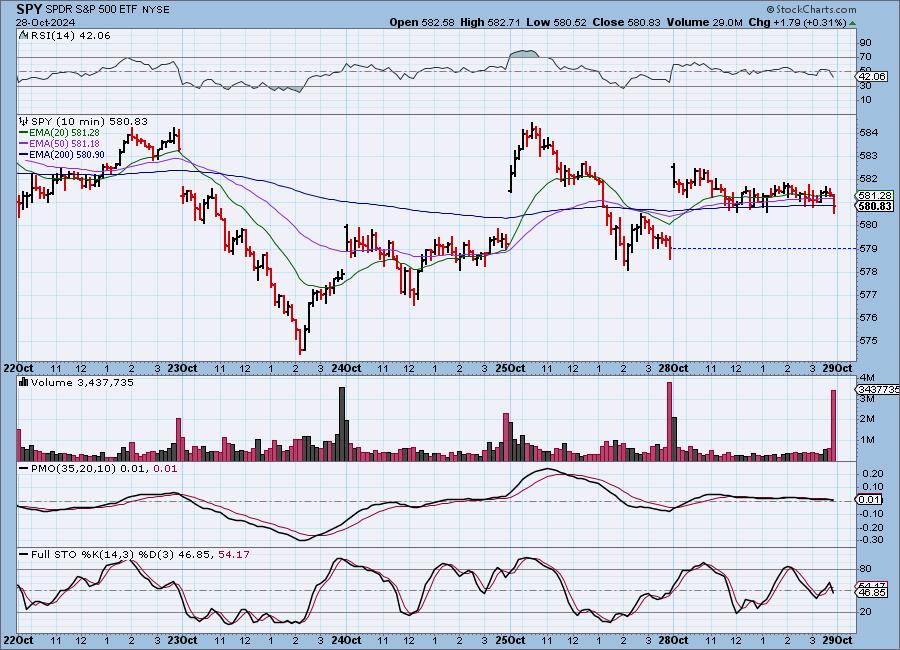Click the small icon before RSI(14) label
900x650 pixels.
pos(23,35)
